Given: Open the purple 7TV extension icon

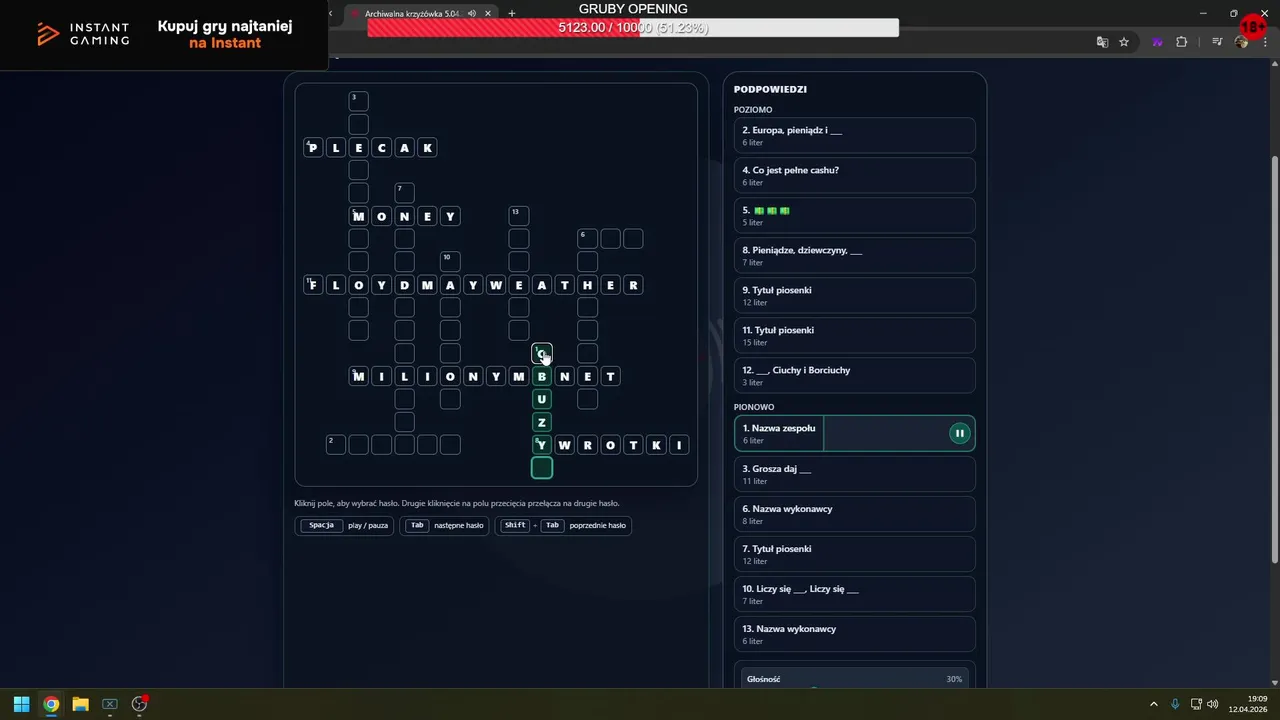Looking at the screenshot, I should click(1158, 42).
